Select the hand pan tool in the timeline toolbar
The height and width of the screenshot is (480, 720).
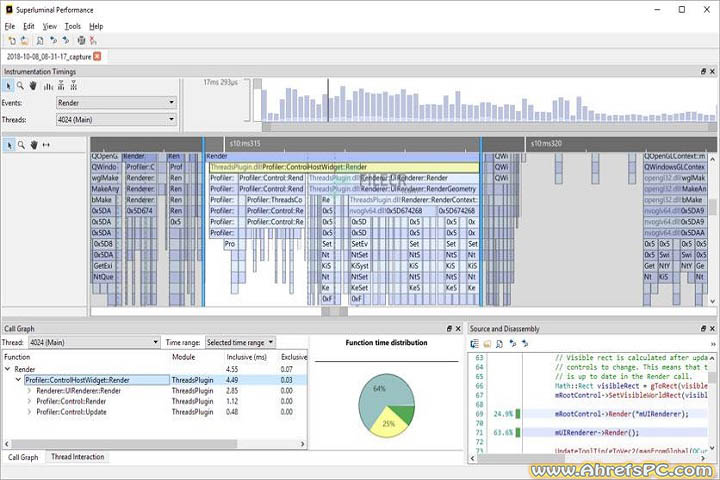(x=34, y=145)
